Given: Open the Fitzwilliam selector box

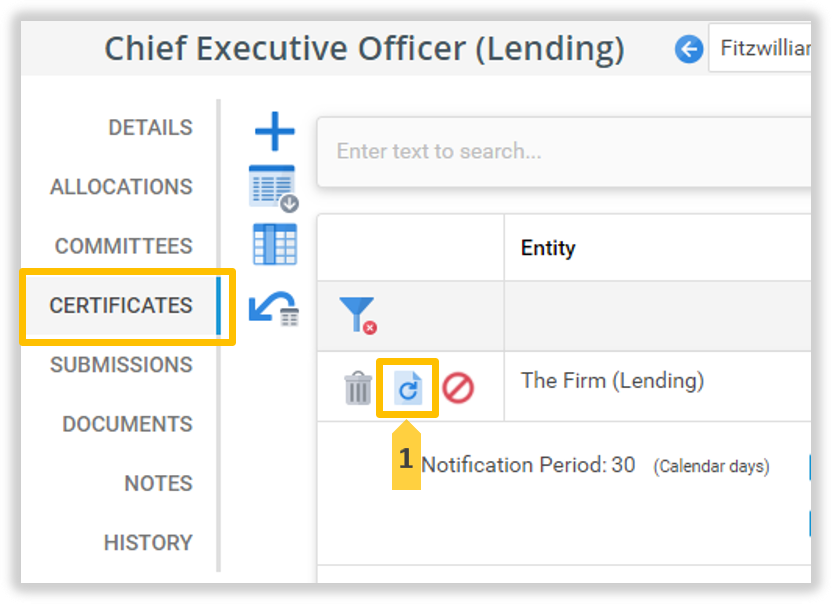Looking at the screenshot, I should click(762, 49).
